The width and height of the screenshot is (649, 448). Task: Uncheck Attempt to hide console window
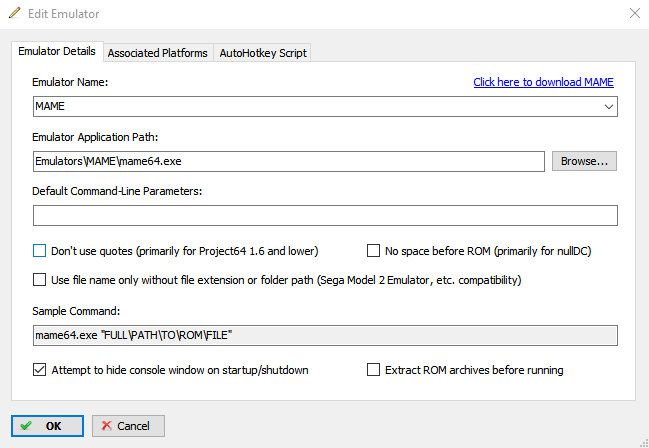(39, 369)
